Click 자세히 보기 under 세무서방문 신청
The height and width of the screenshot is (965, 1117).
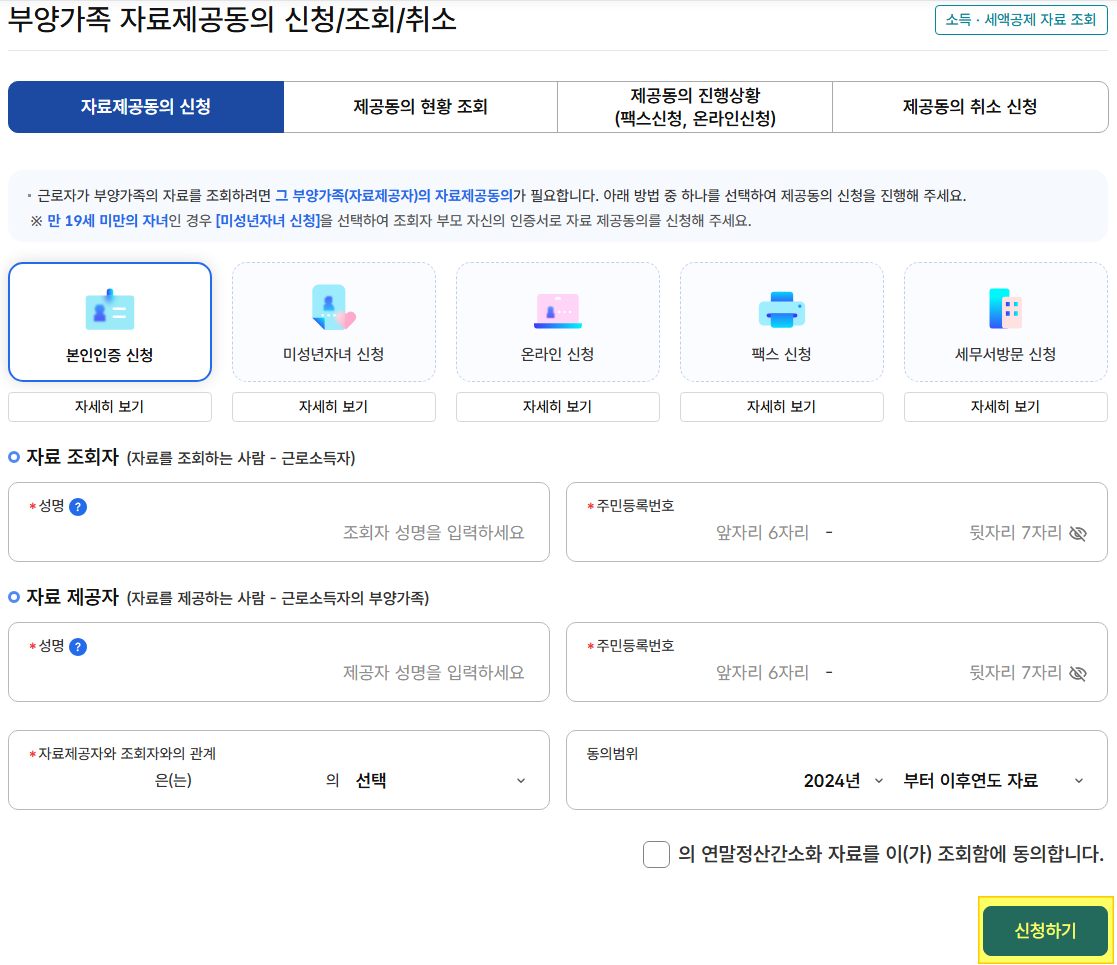1005,407
